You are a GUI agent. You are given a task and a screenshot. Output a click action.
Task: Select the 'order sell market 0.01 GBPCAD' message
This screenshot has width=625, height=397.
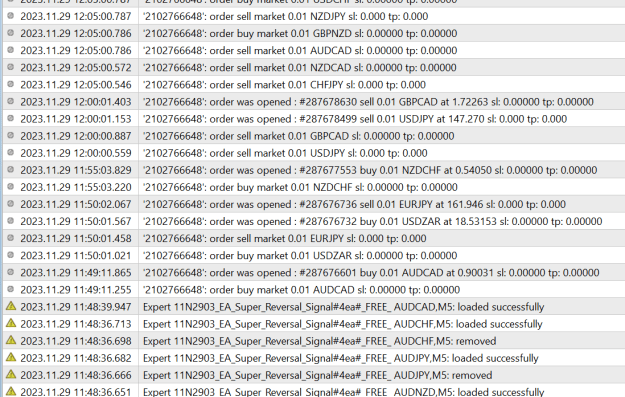pyautogui.click(x=299, y=136)
